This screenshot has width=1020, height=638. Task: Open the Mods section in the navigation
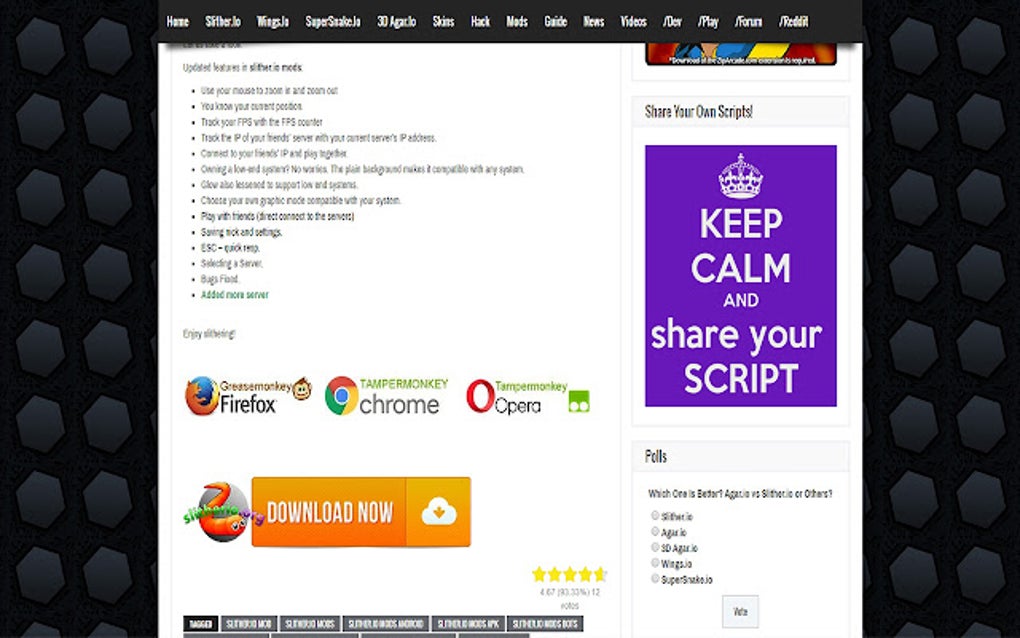coord(516,20)
